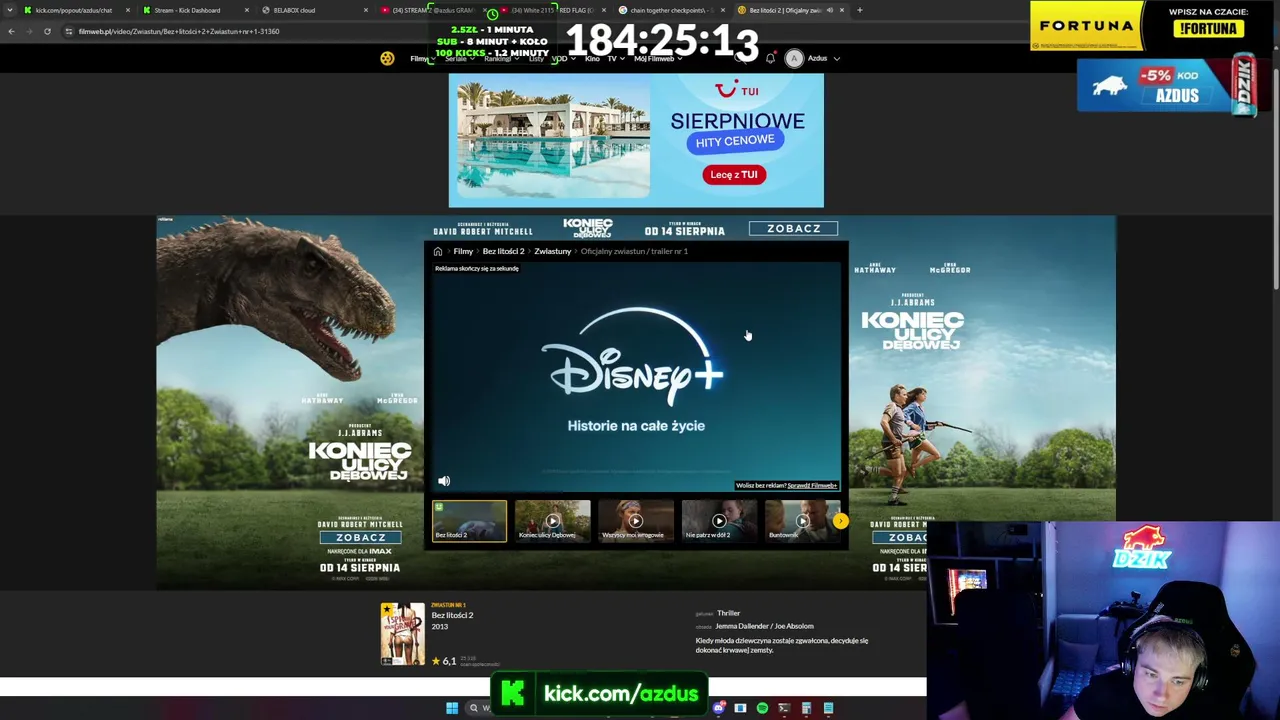Play the Wszyscy moi wrogowie trailer thumbnail
The height and width of the screenshot is (720, 1280).
[635, 521]
